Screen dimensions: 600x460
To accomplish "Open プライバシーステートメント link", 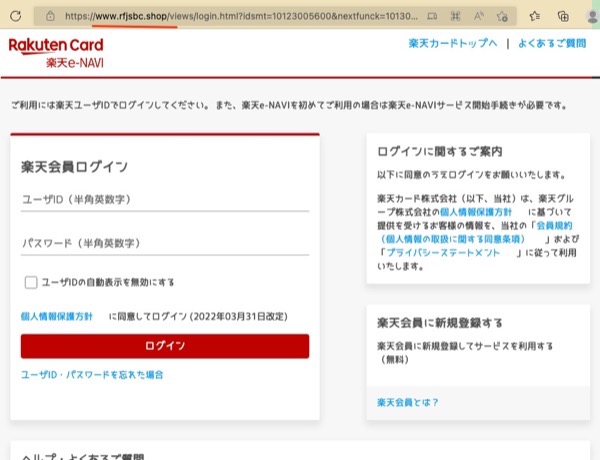I will pos(443,253).
